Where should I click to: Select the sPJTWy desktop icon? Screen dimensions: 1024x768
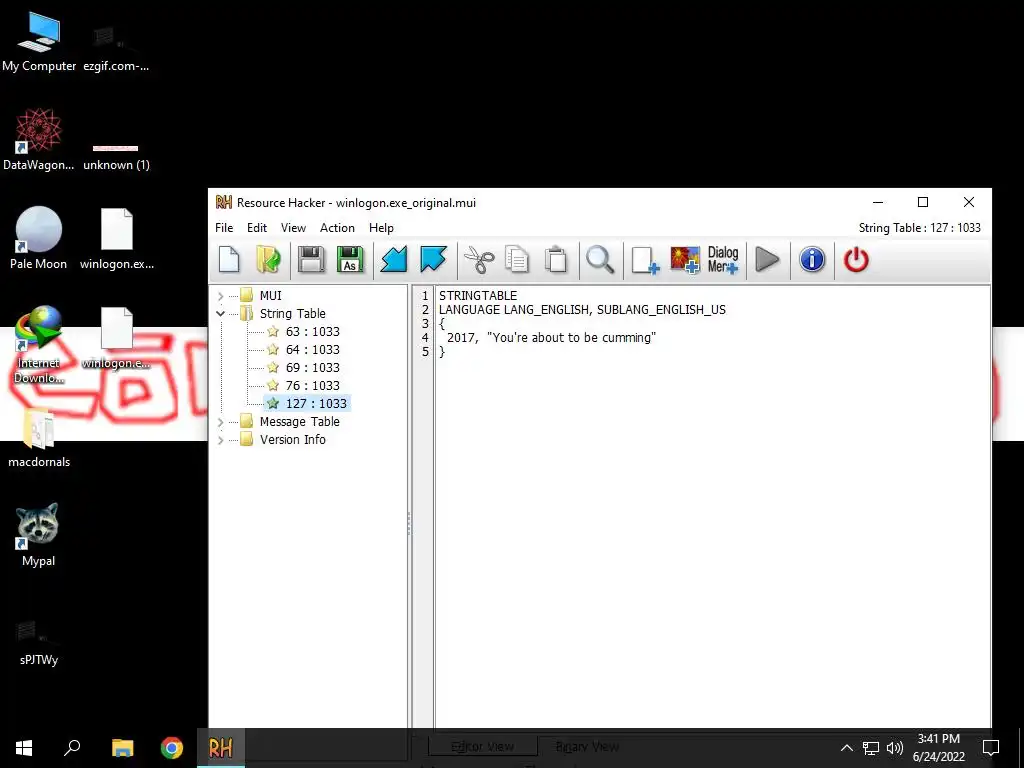(x=39, y=642)
